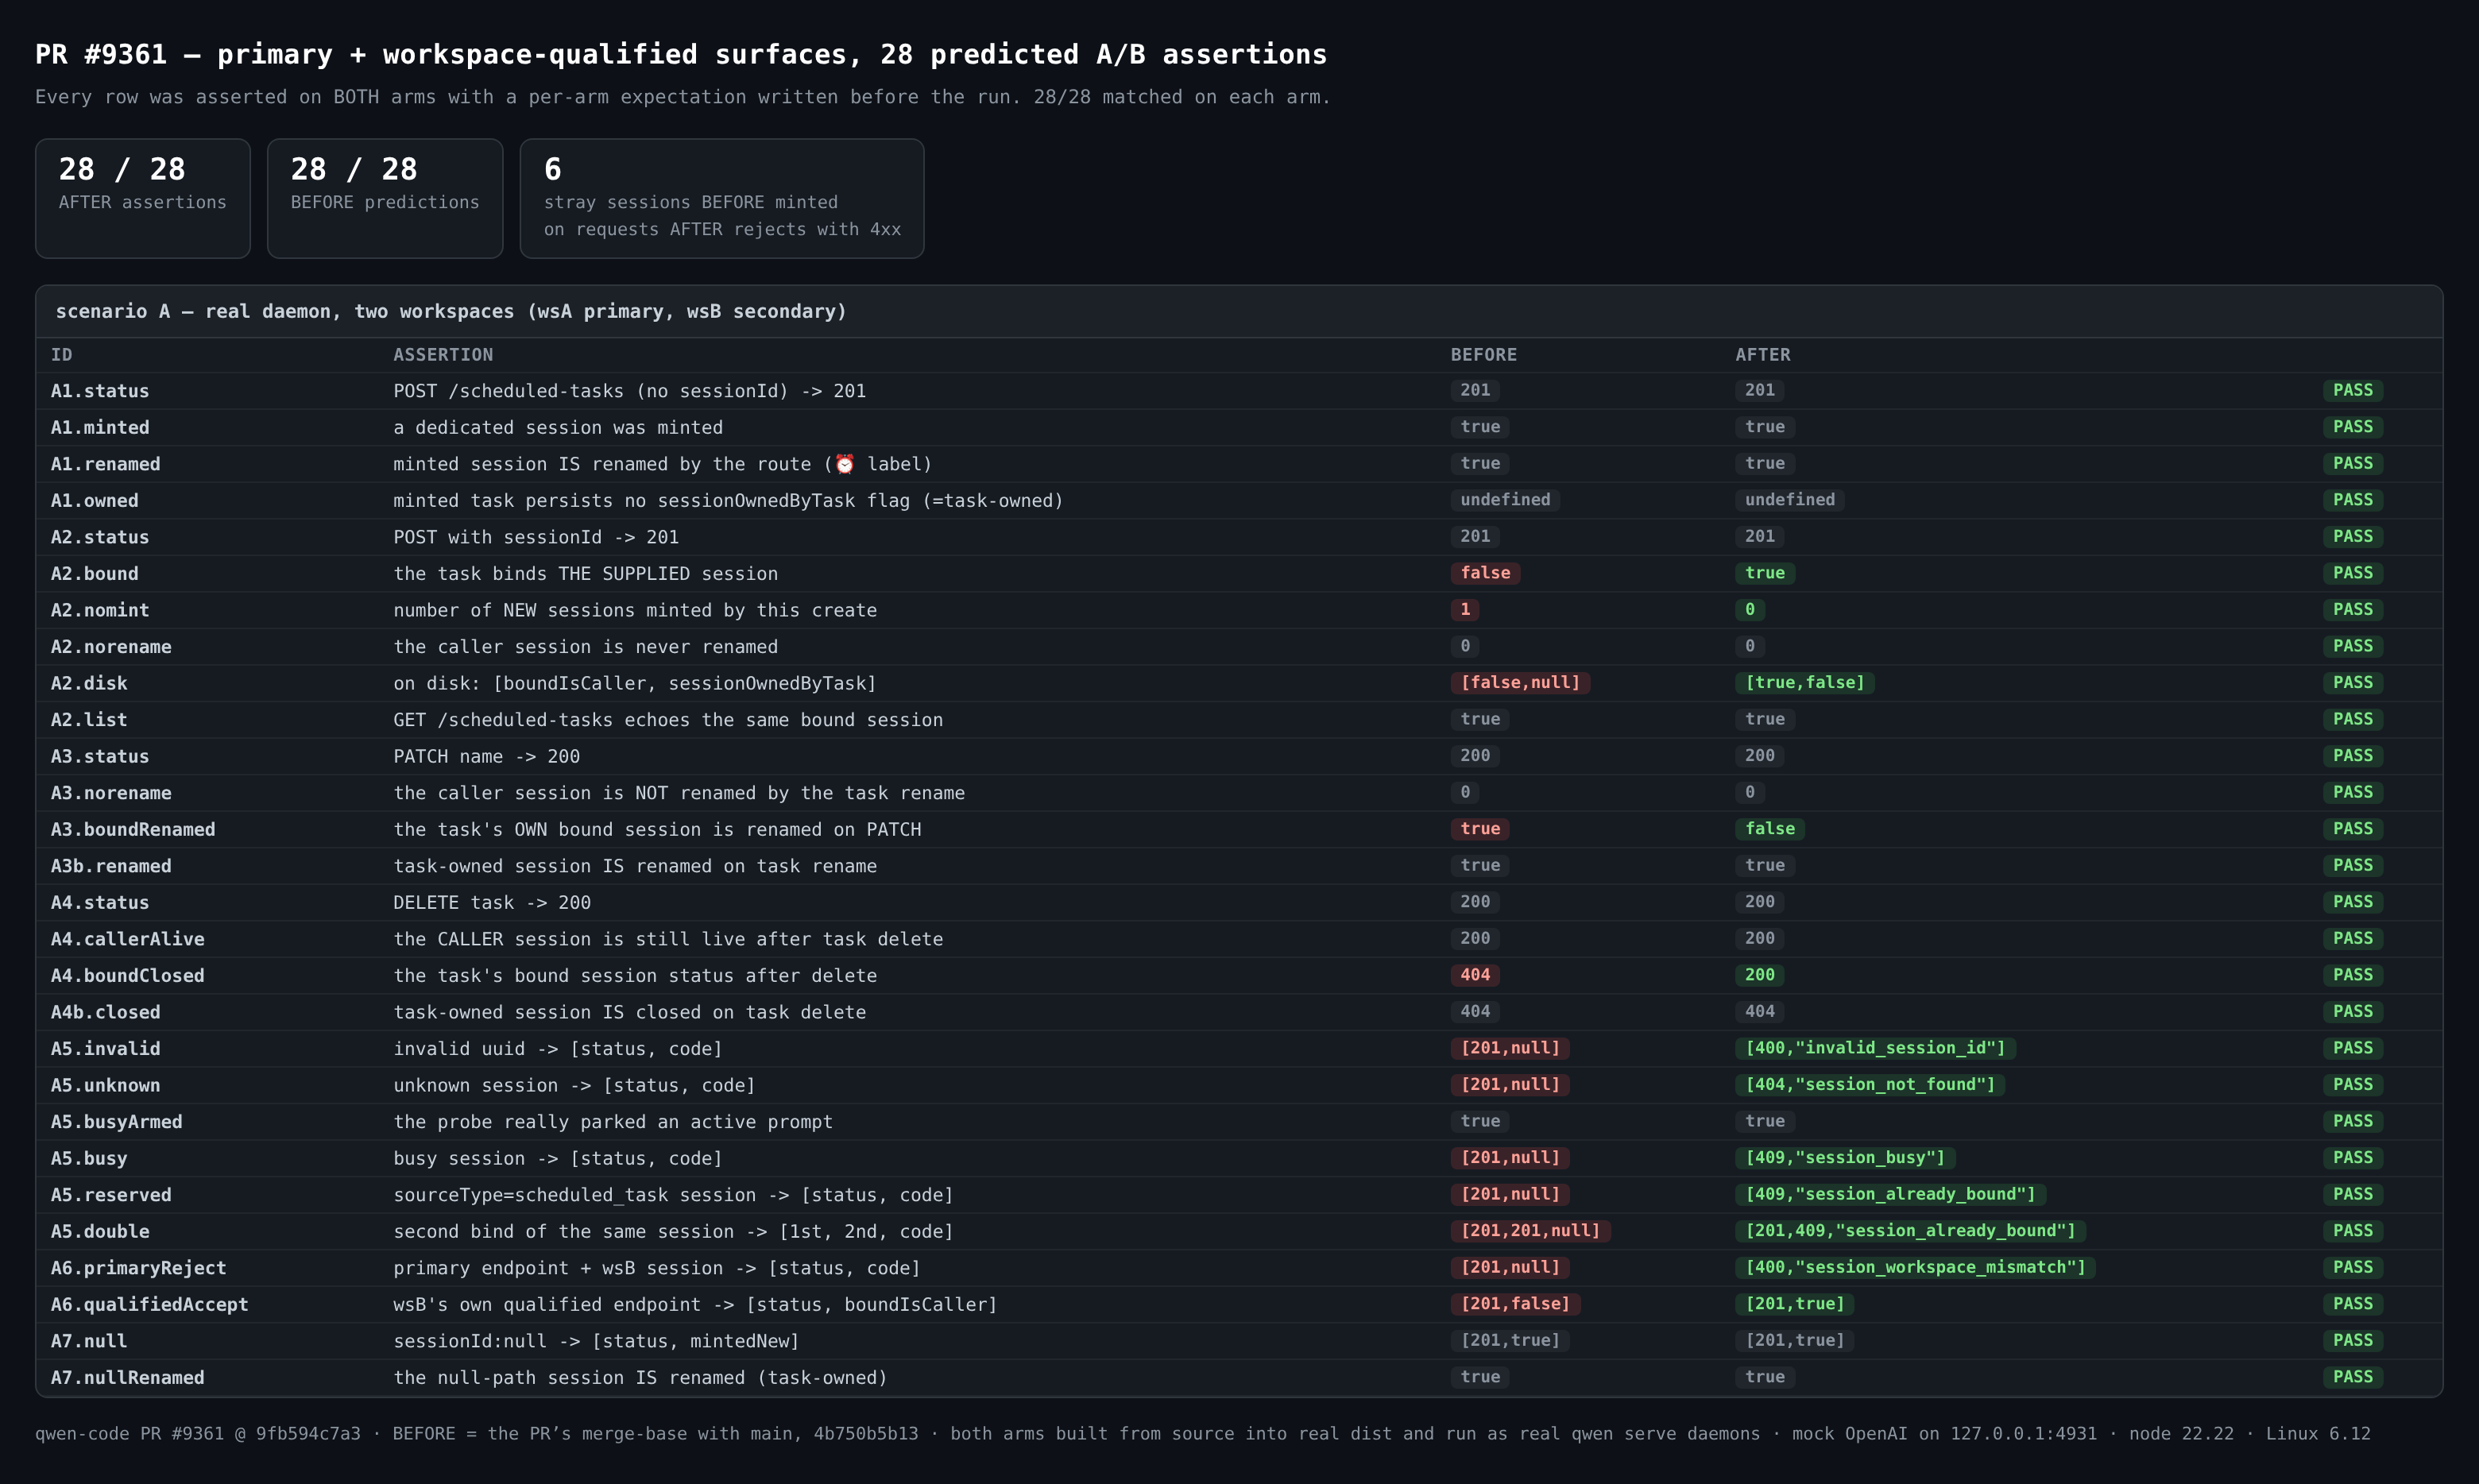Select the 28 / 28 AFTER assertions card
Screen dimensions: 2479x1484
click(143, 198)
